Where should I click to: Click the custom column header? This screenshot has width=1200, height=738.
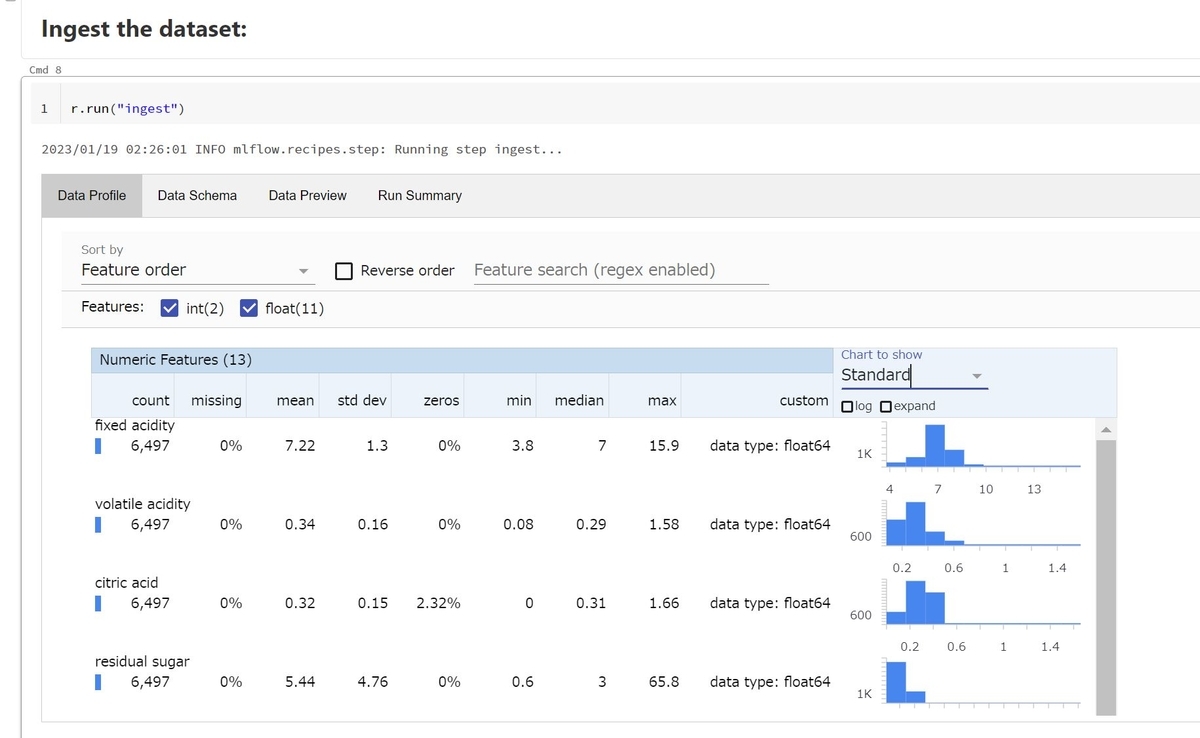tap(804, 400)
